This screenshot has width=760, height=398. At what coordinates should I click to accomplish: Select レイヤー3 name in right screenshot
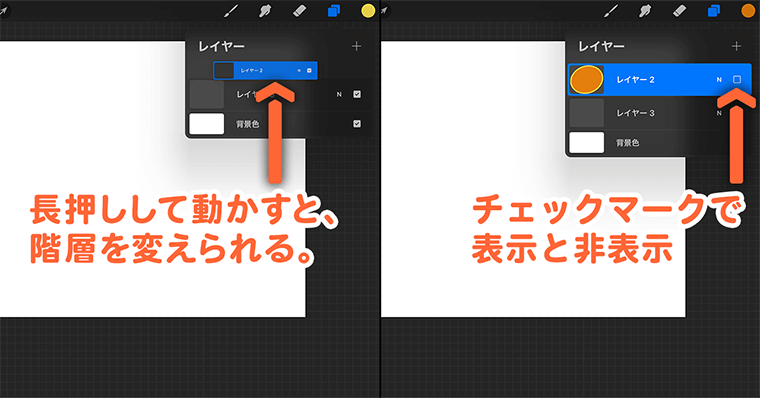[635, 113]
